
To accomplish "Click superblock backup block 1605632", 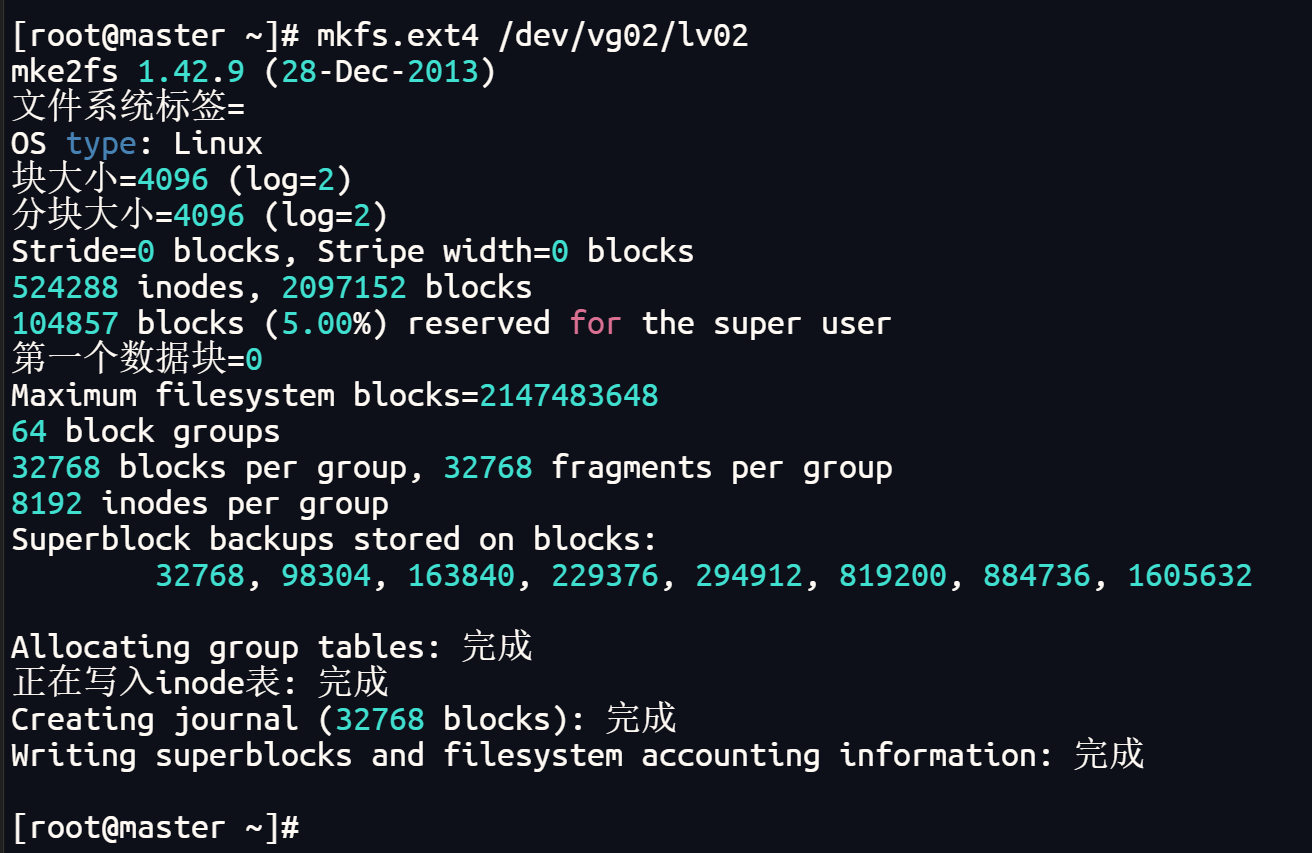I will pyautogui.click(x=1190, y=576).
